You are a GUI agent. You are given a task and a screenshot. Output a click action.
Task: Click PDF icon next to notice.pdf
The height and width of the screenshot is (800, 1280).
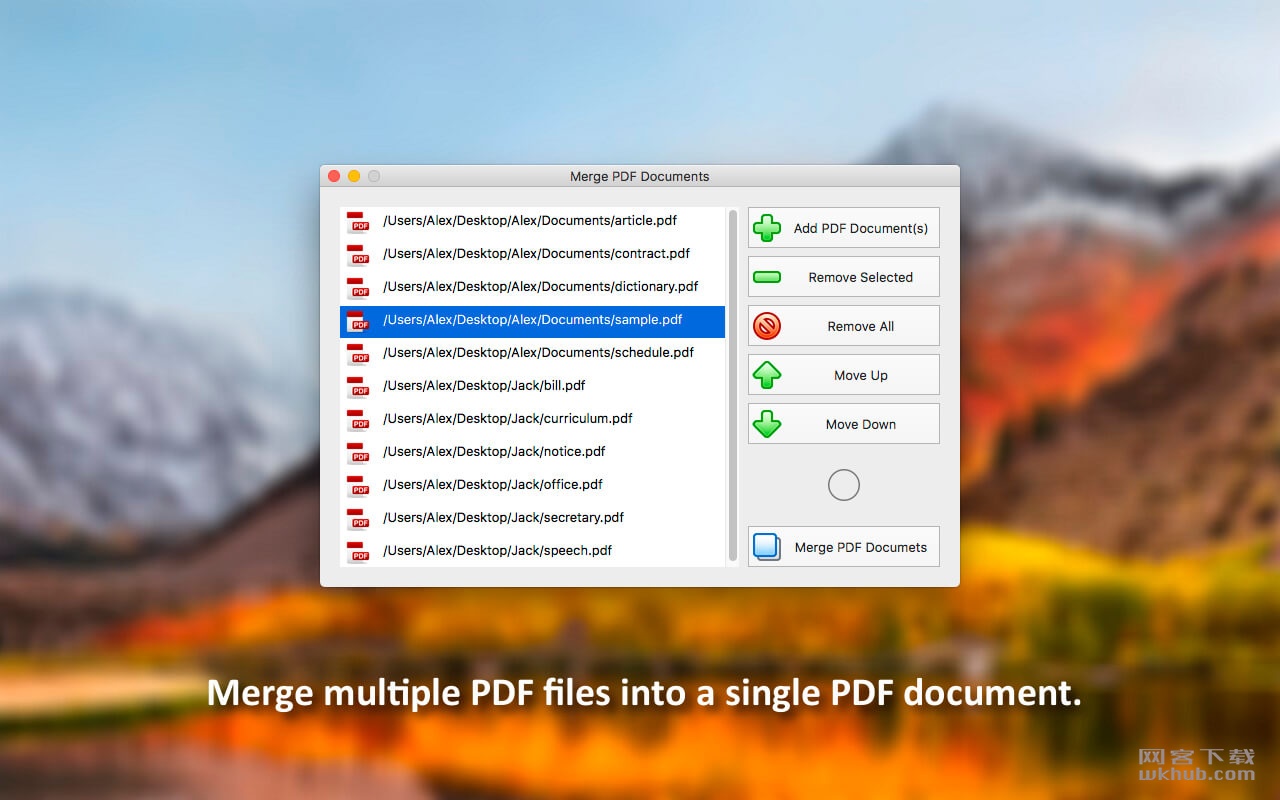pyautogui.click(x=358, y=452)
